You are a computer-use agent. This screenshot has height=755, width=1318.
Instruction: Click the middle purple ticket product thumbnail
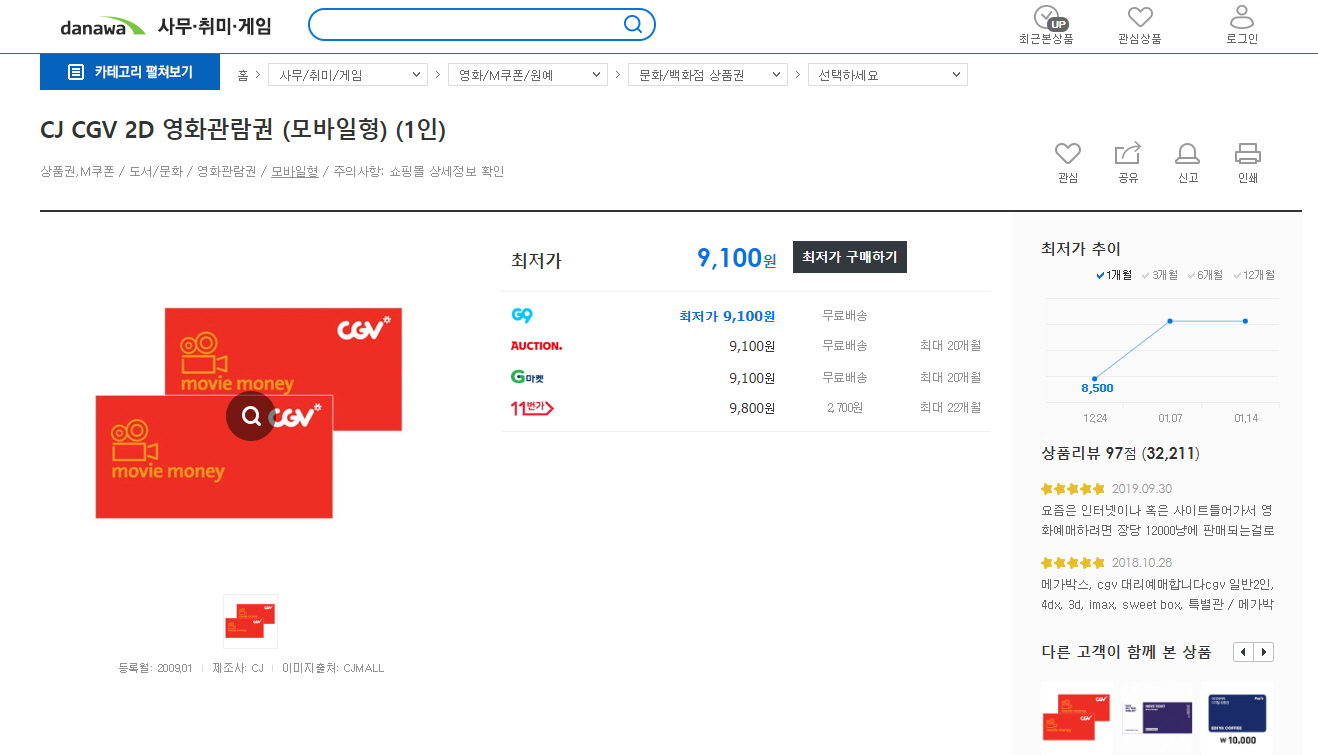1157,718
